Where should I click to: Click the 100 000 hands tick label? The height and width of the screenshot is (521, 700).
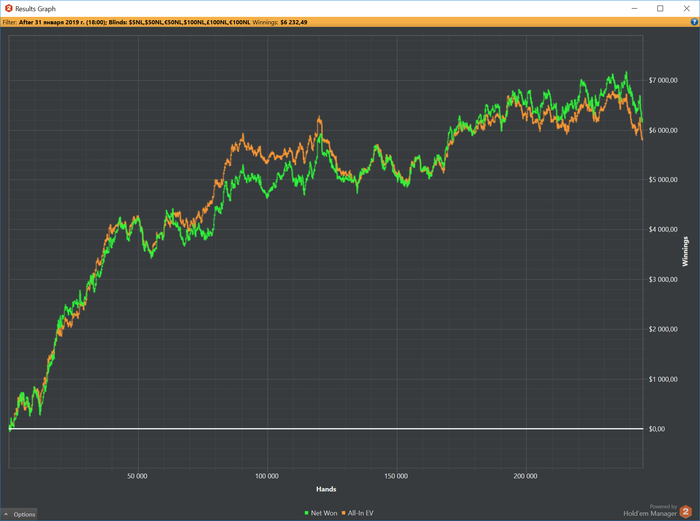click(267, 476)
